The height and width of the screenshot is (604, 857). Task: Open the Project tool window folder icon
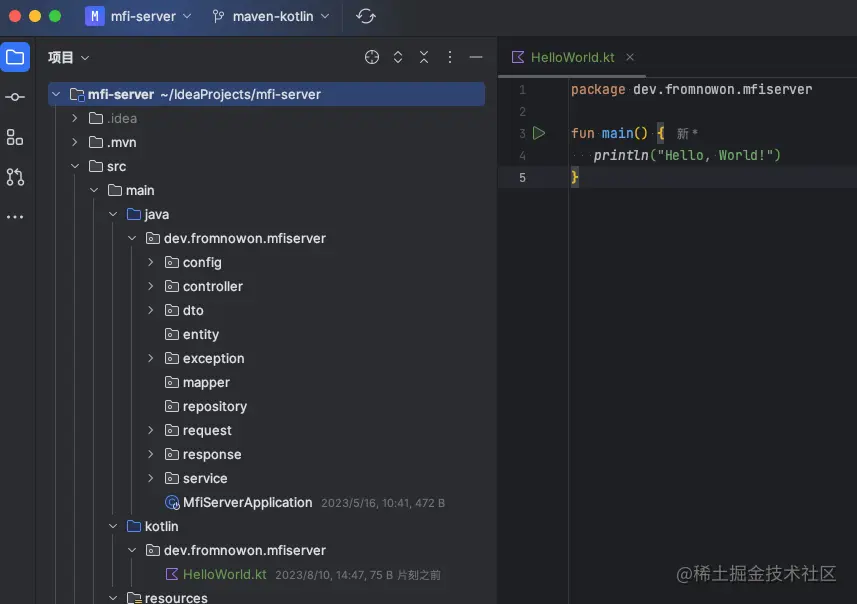[15, 57]
